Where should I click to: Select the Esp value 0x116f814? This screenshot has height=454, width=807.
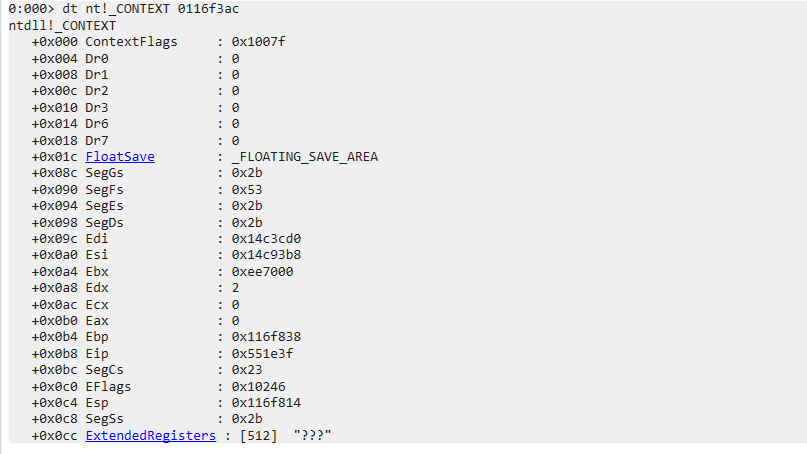tap(266, 403)
